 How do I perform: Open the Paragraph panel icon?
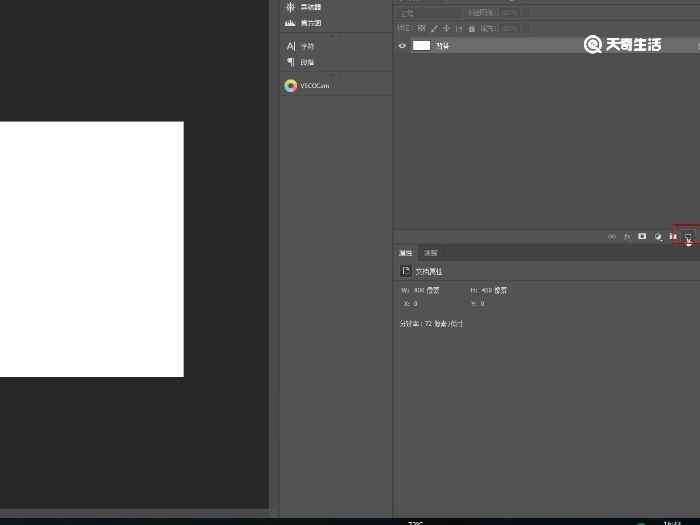(291, 62)
